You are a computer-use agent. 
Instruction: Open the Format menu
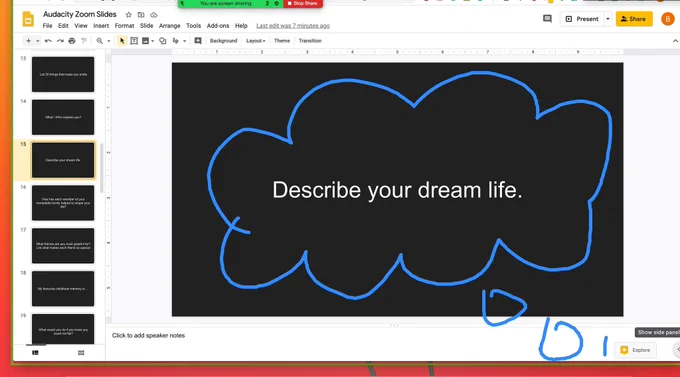(x=124, y=26)
